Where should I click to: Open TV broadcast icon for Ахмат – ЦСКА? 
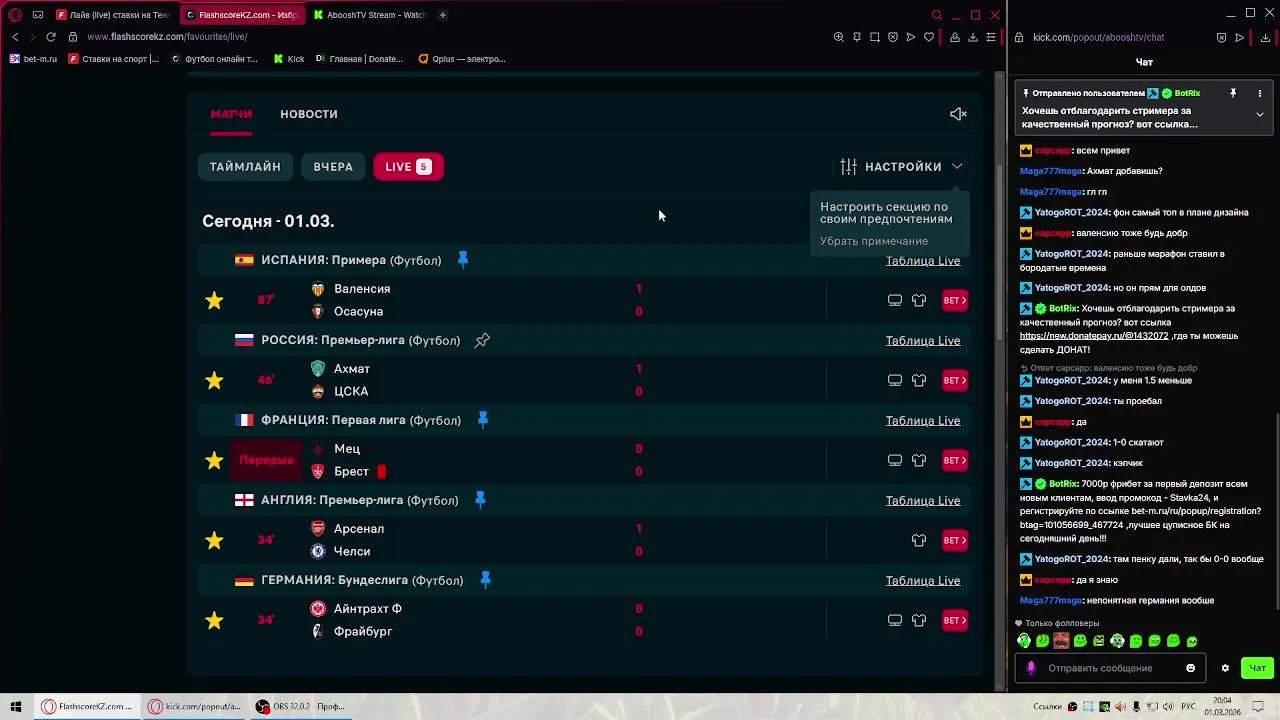895,380
